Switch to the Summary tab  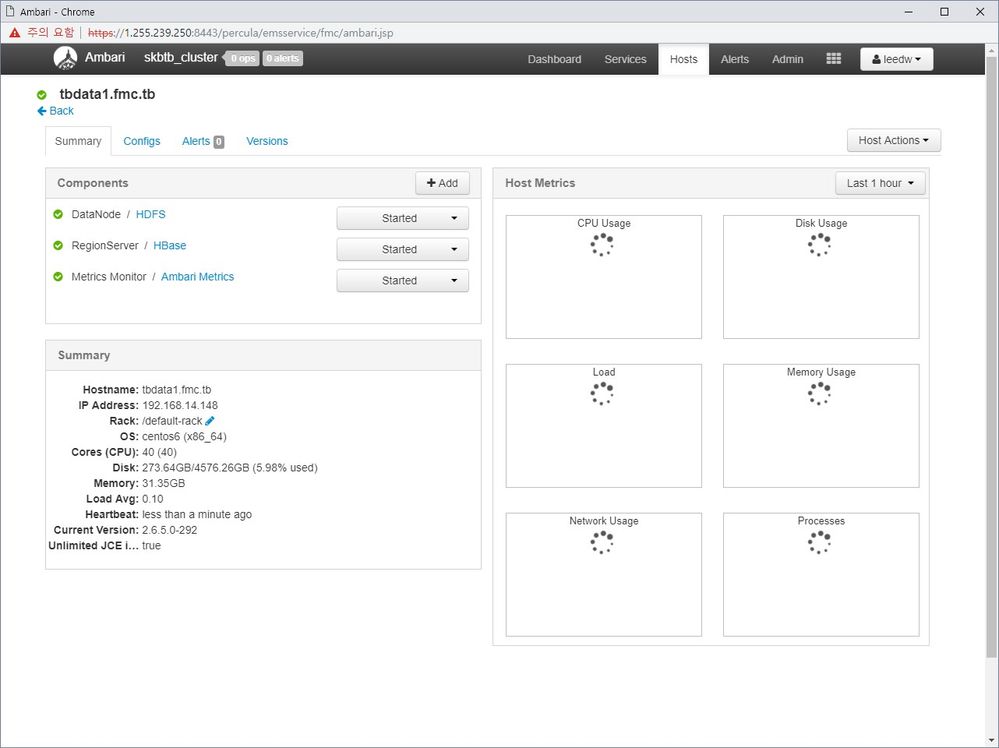pyautogui.click(x=78, y=141)
